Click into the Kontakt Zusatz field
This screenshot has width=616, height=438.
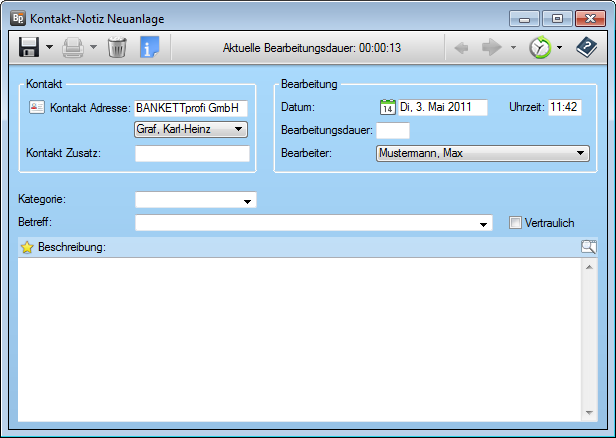pyautogui.click(x=192, y=154)
